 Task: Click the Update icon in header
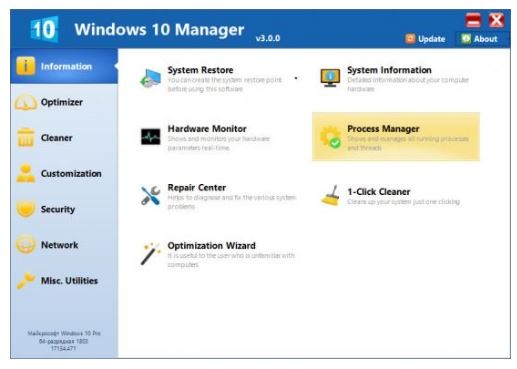410,39
